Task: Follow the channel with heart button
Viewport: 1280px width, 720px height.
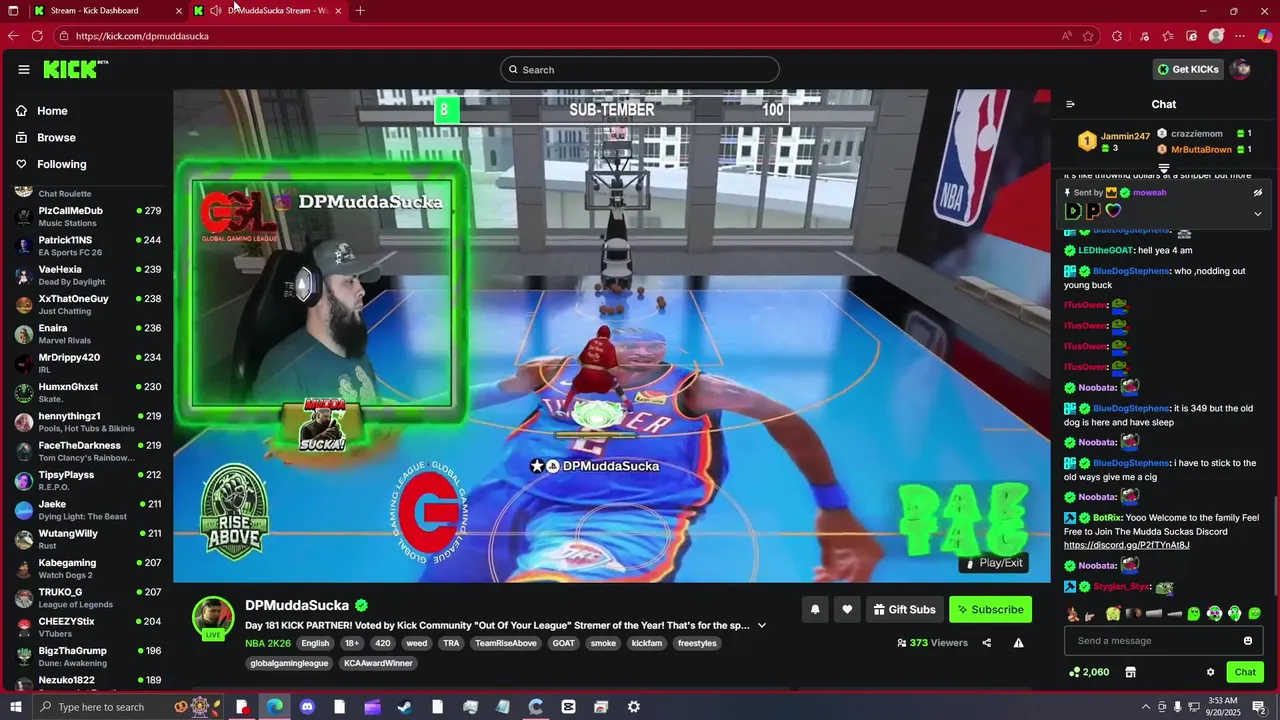Action: 847,609
